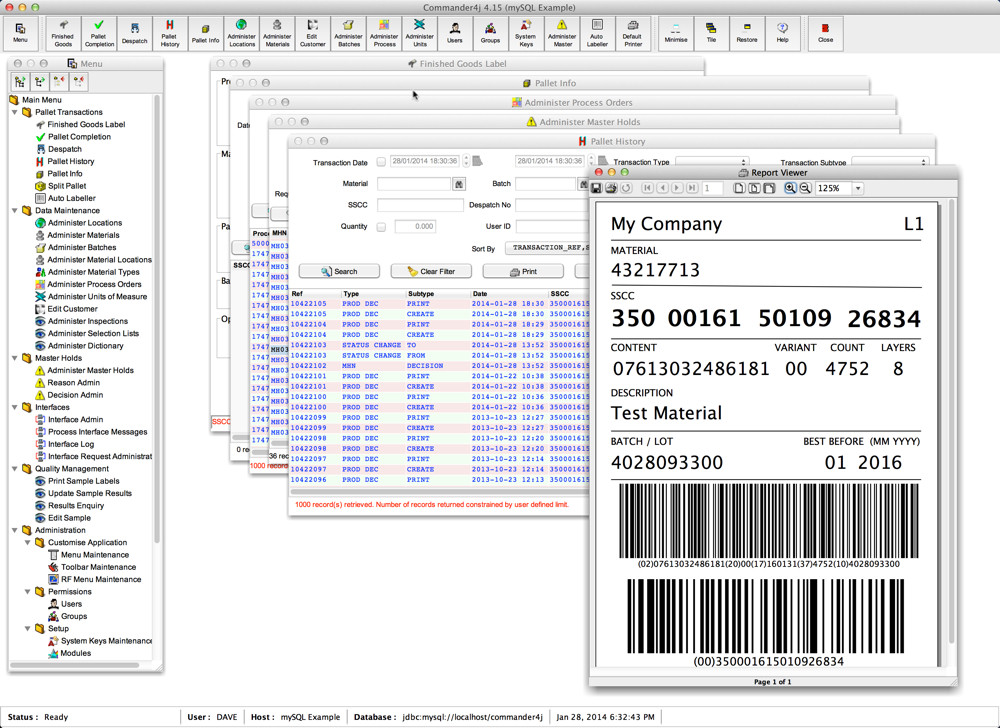Screen dimensions: 1000x728
Task: Collapse the Quality Management tree folder
Action: pos(15,469)
